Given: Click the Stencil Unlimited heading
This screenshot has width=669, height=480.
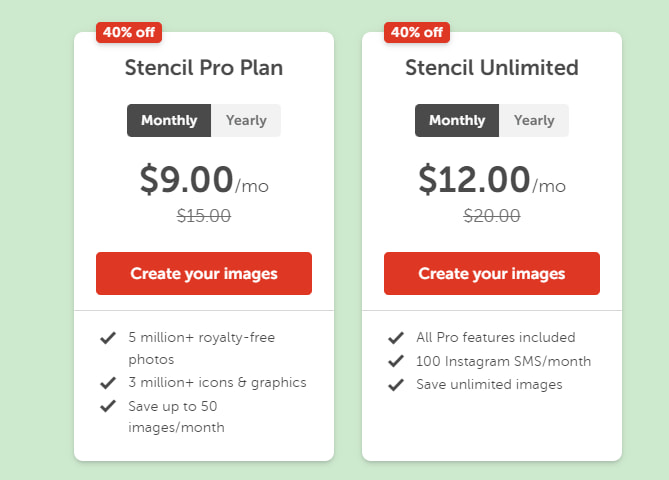Looking at the screenshot, I should click(x=492, y=68).
